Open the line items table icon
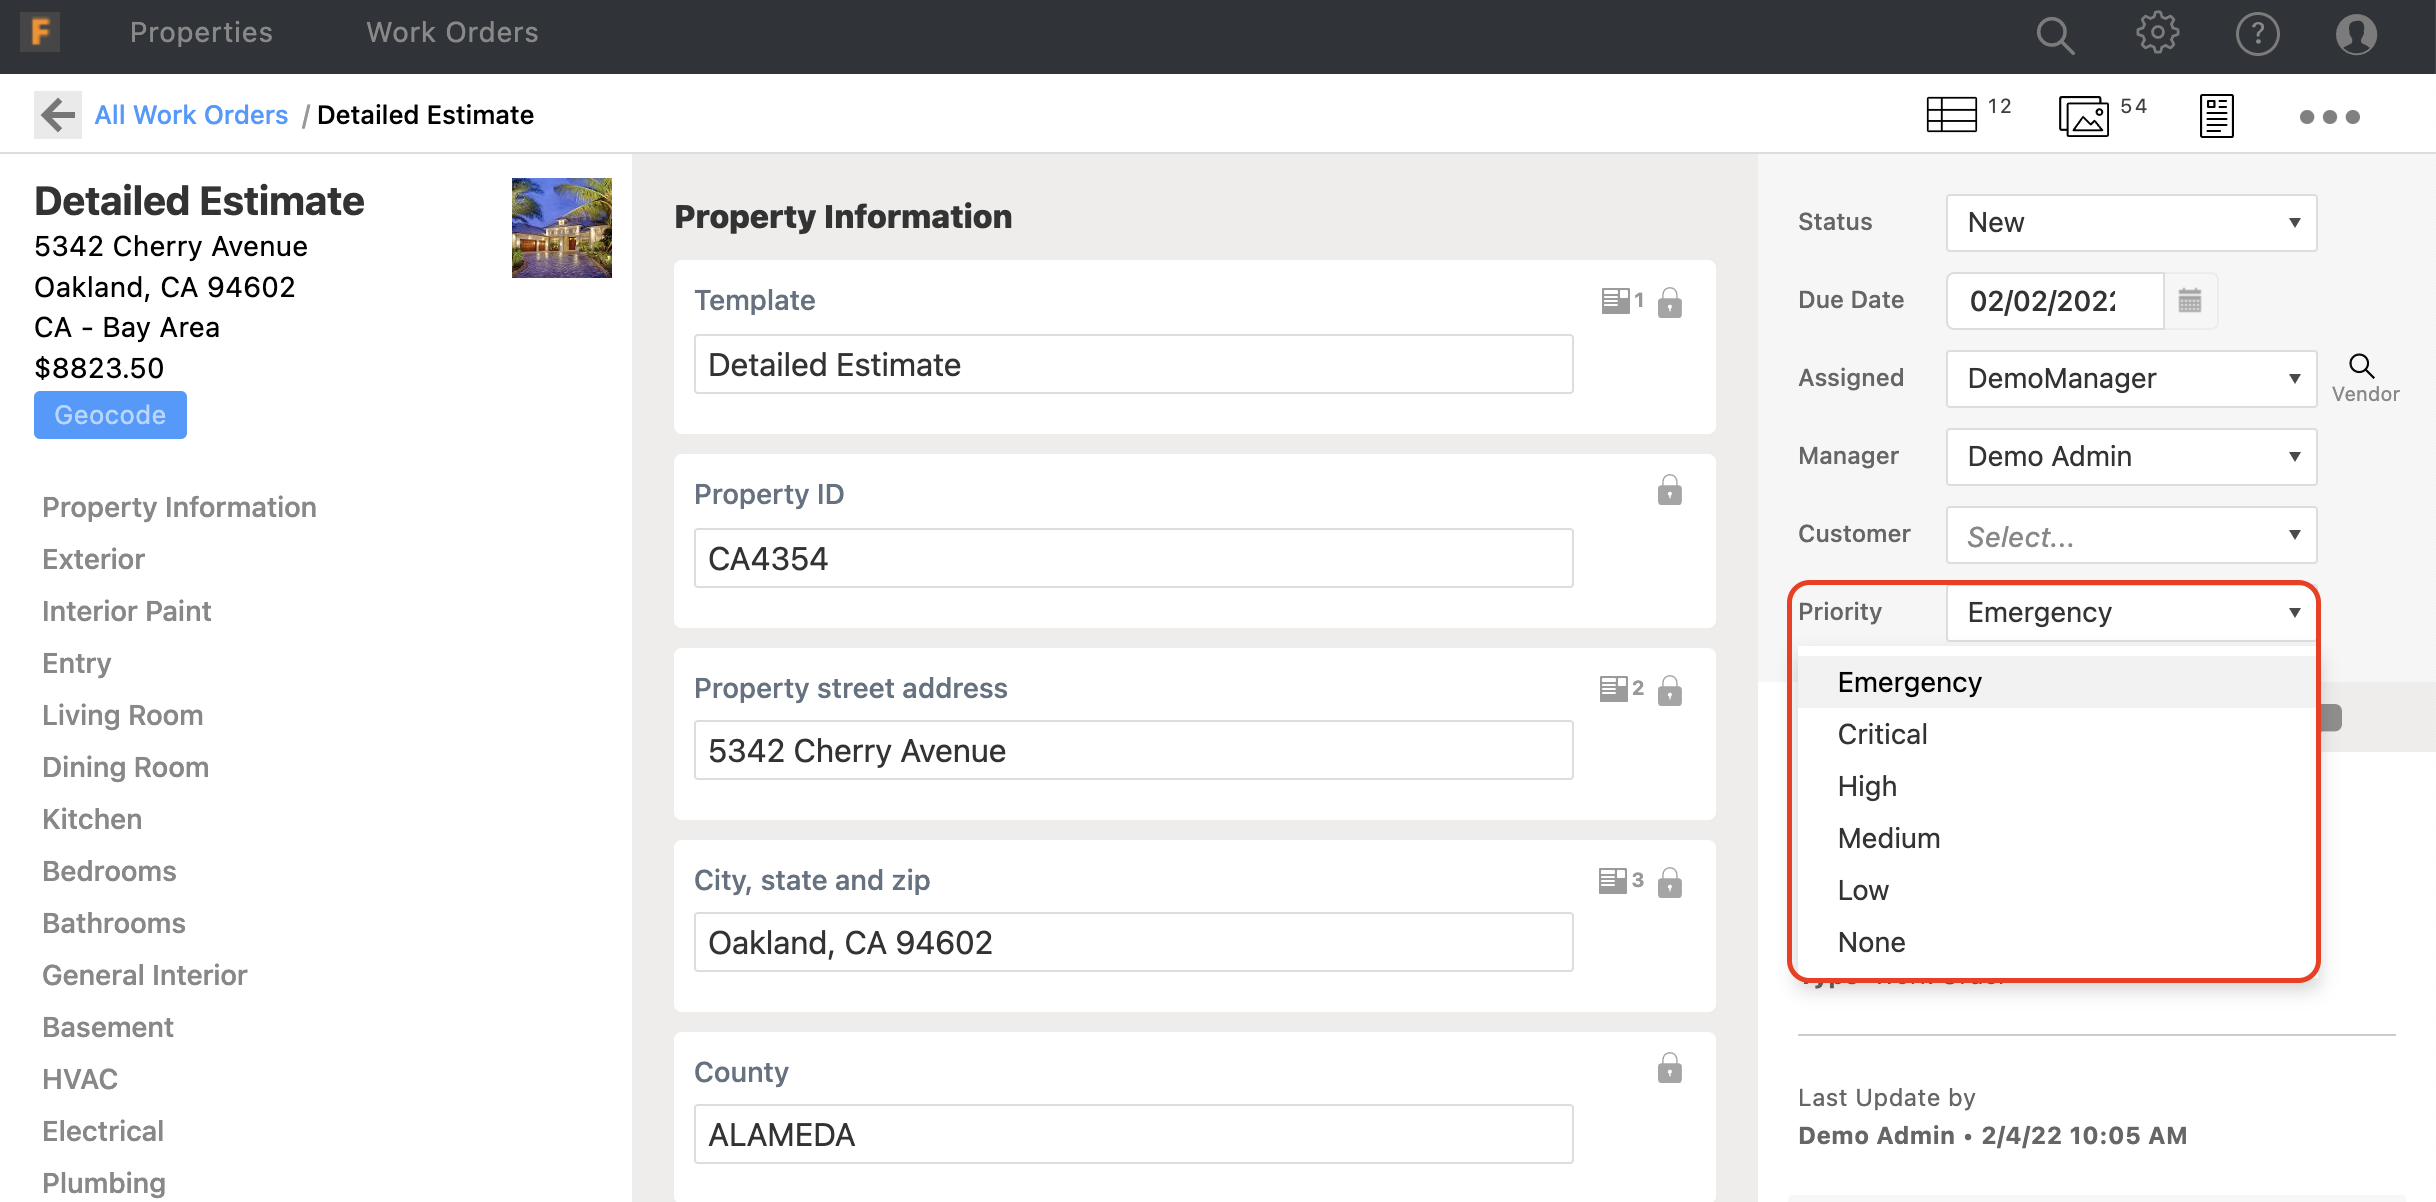Viewport: 2436px width, 1202px height. [1951, 115]
